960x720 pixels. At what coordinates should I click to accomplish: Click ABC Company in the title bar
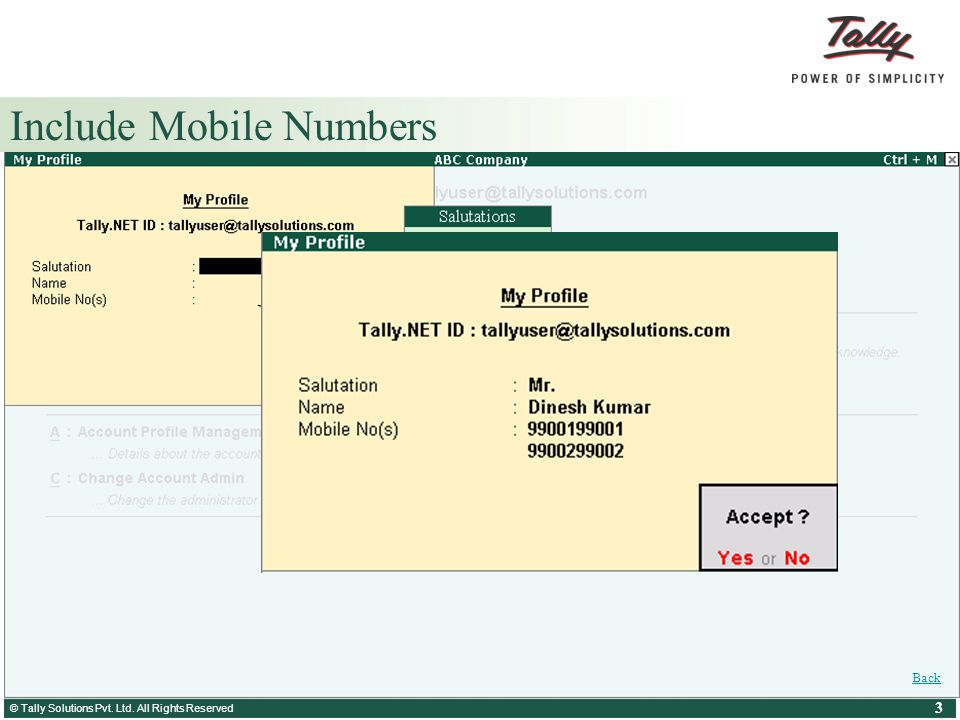click(481, 160)
